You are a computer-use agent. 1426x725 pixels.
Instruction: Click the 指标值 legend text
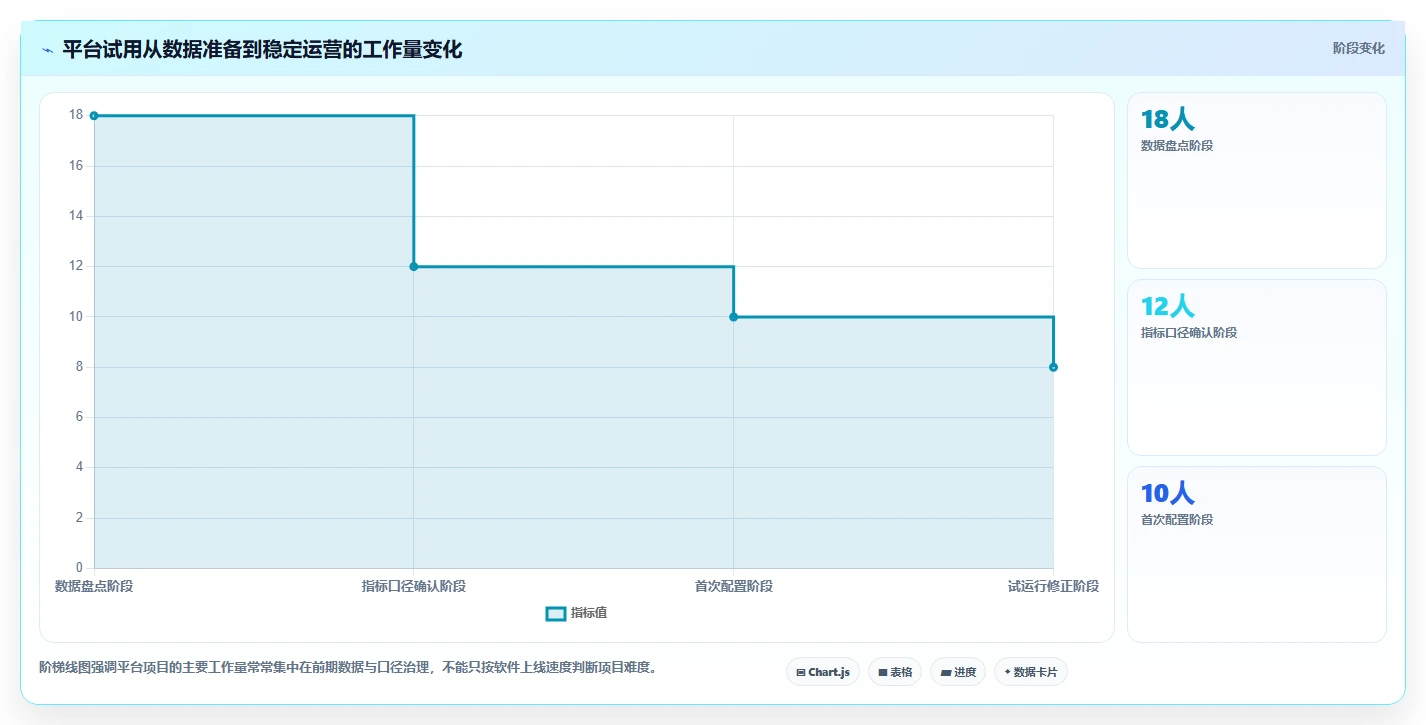coord(589,613)
